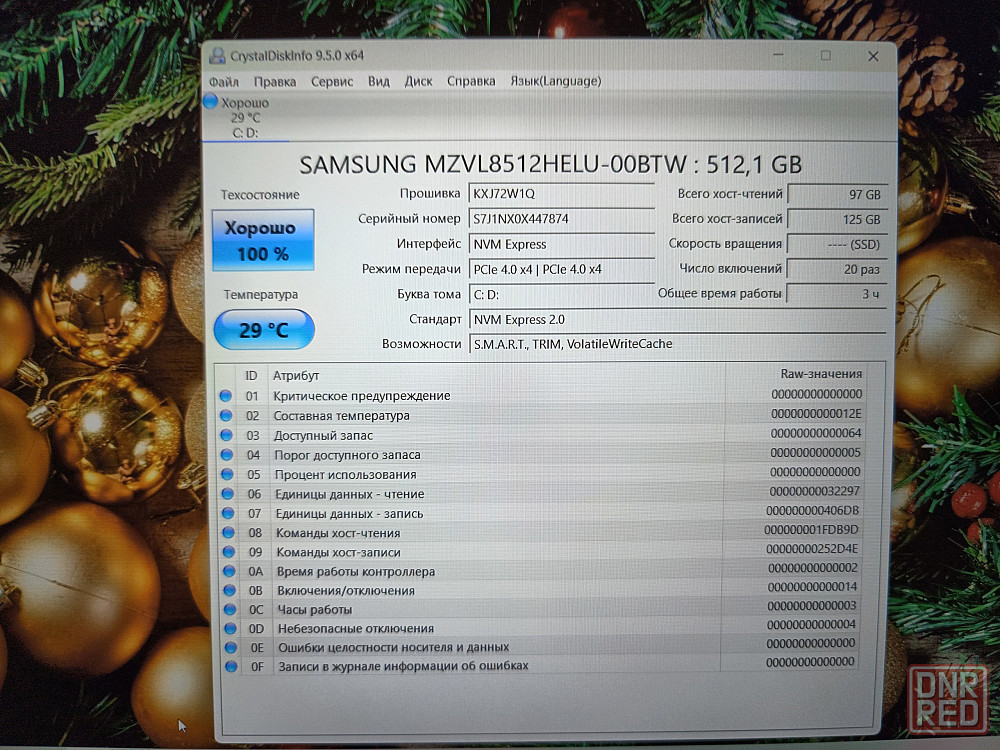Click raw value 0000000000012E
1000x750 pixels.
(816, 413)
